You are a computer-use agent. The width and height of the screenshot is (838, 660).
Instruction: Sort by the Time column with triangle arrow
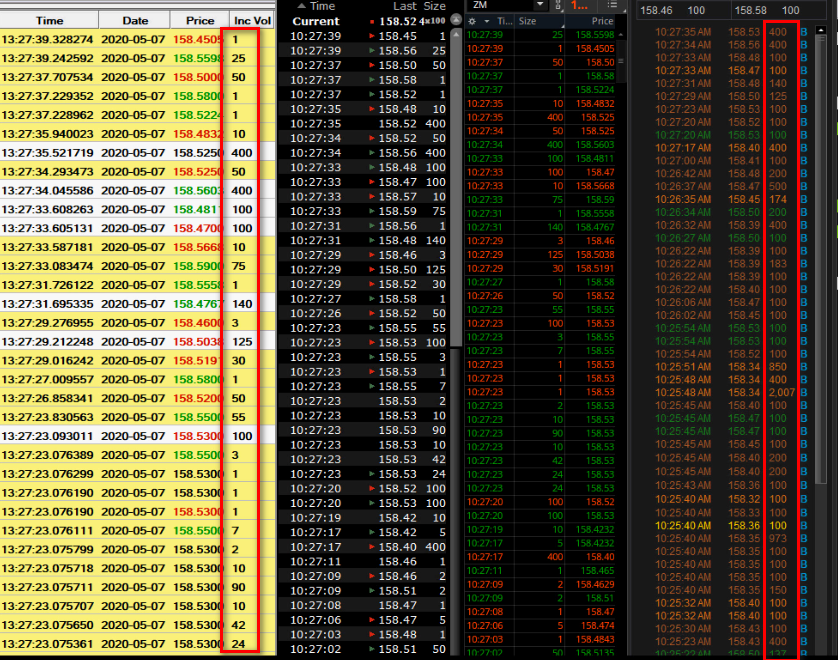click(x=316, y=6)
